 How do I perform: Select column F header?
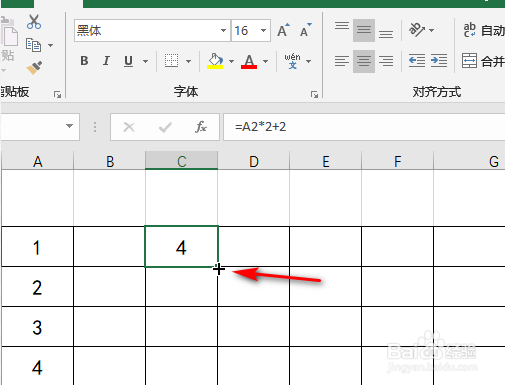click(x=397, y=161)
